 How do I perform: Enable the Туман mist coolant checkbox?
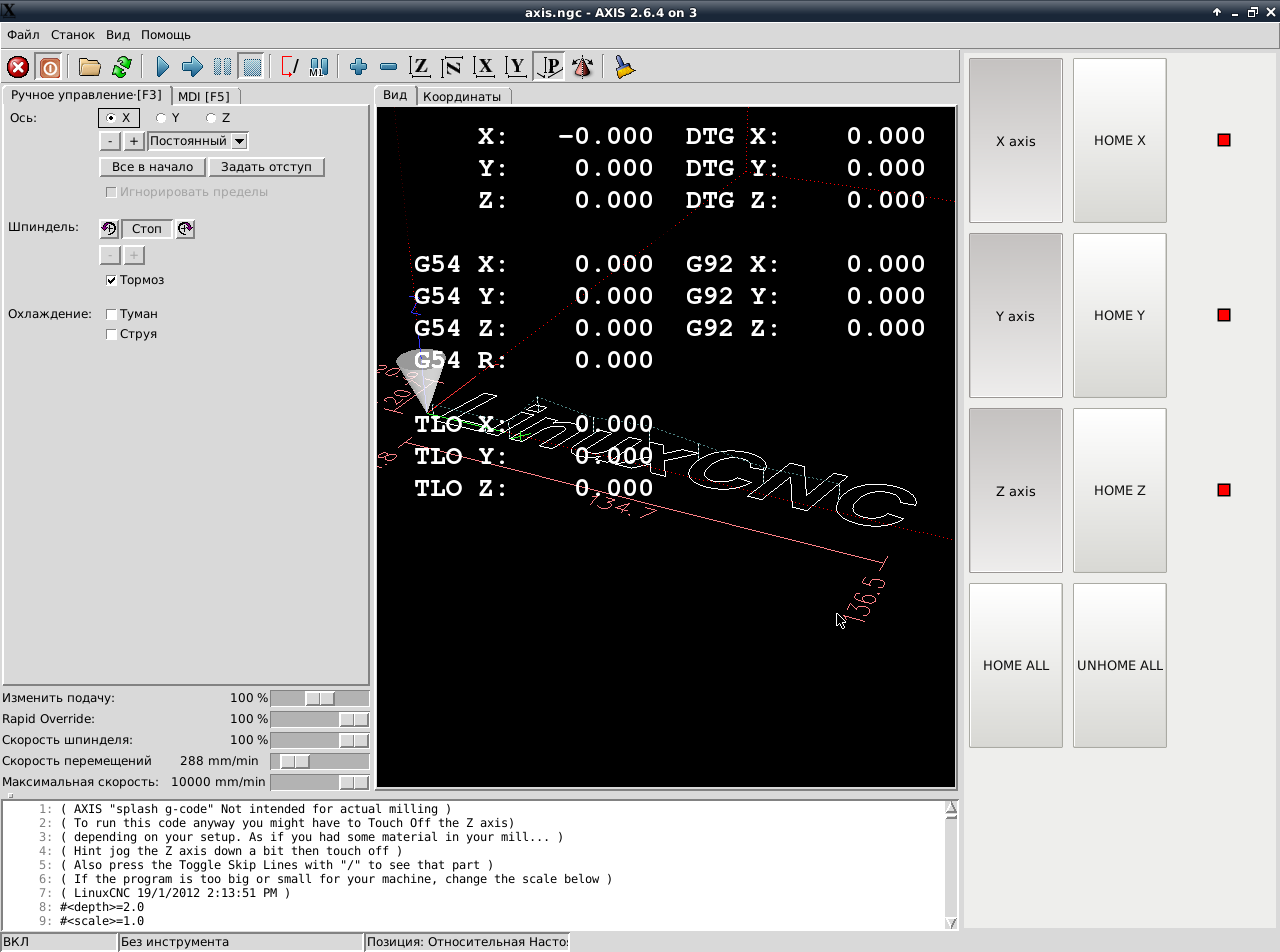112,314
